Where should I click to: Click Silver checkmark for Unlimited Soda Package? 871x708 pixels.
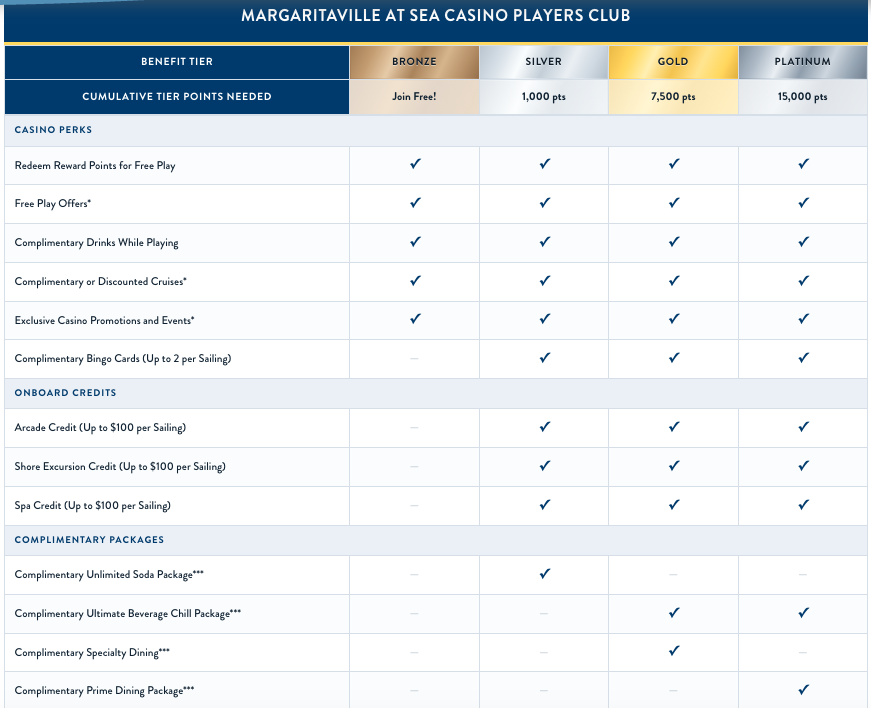click(544, 573)
